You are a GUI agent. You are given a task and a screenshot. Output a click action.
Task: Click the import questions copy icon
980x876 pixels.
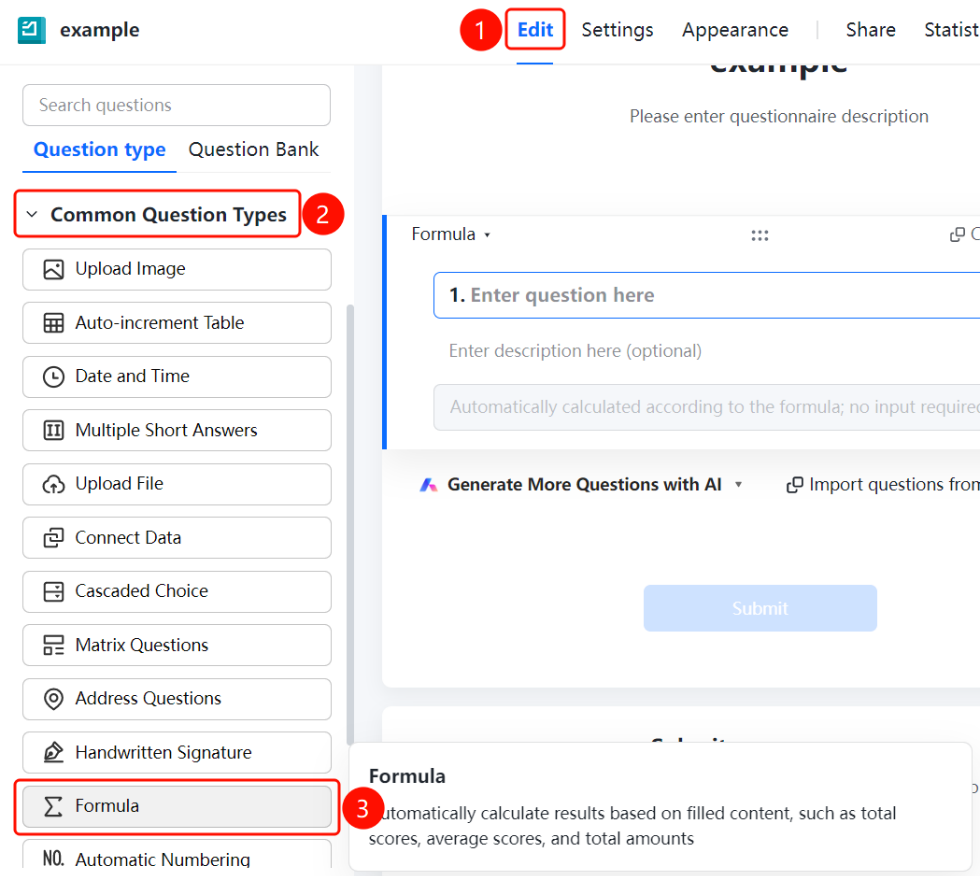794,485
